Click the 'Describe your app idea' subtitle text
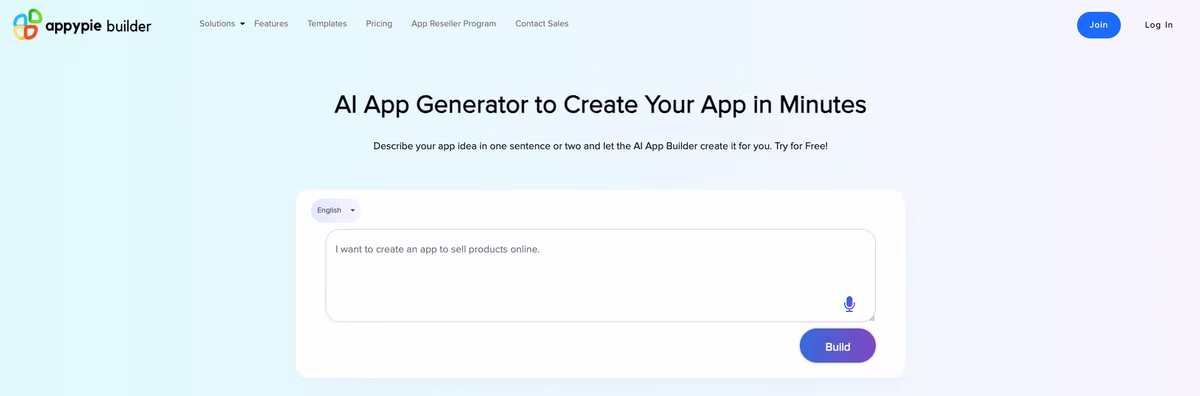This screenshot has height=396, width=1200. pyautogui.click(x=600, y=146)
